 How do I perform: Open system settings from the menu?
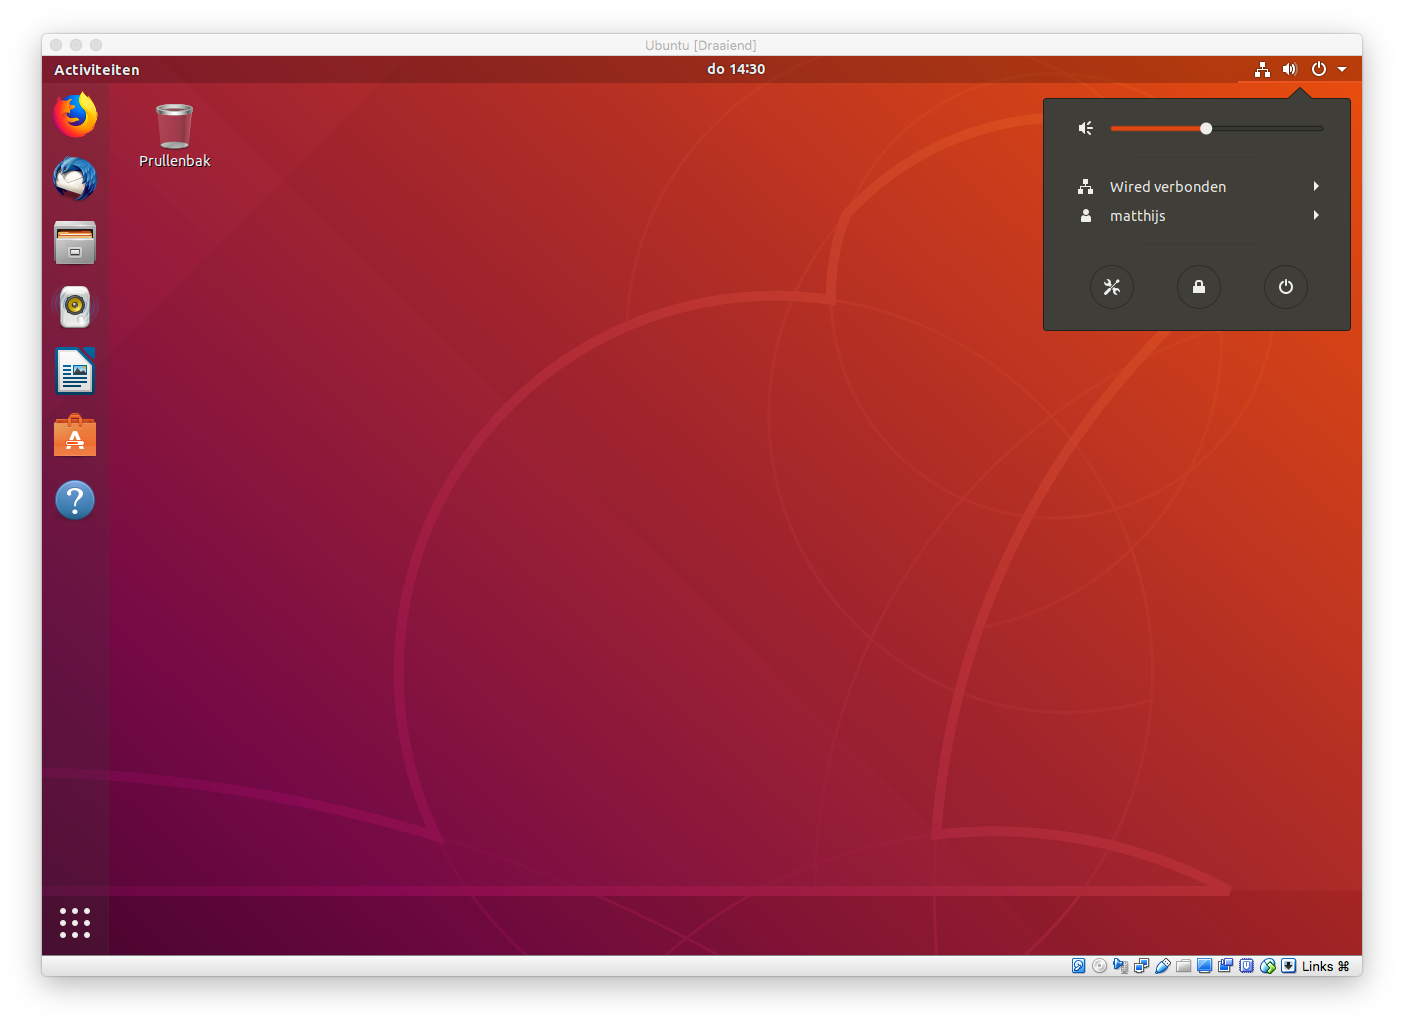tap(1111, 287)
